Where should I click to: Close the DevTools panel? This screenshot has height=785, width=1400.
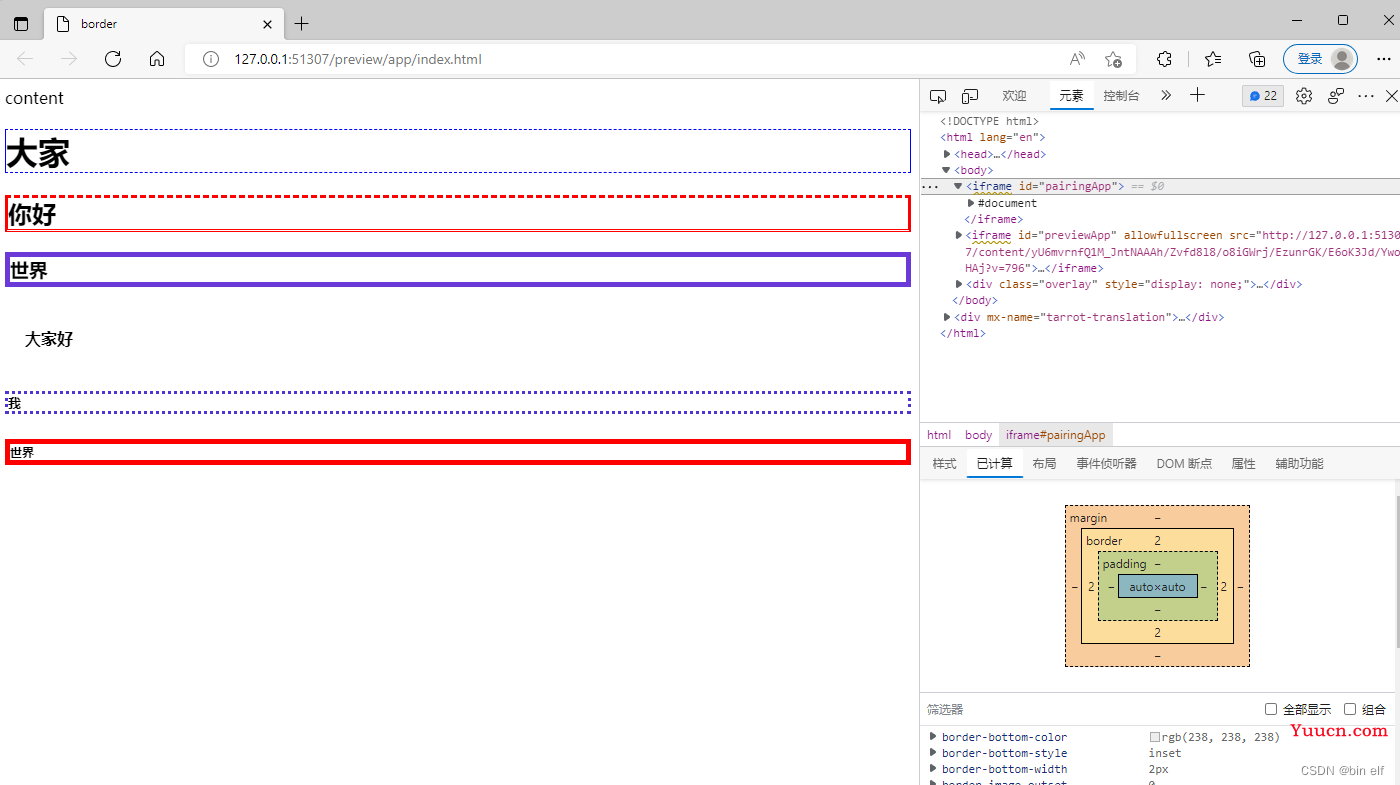click(x=1391, y=96)
